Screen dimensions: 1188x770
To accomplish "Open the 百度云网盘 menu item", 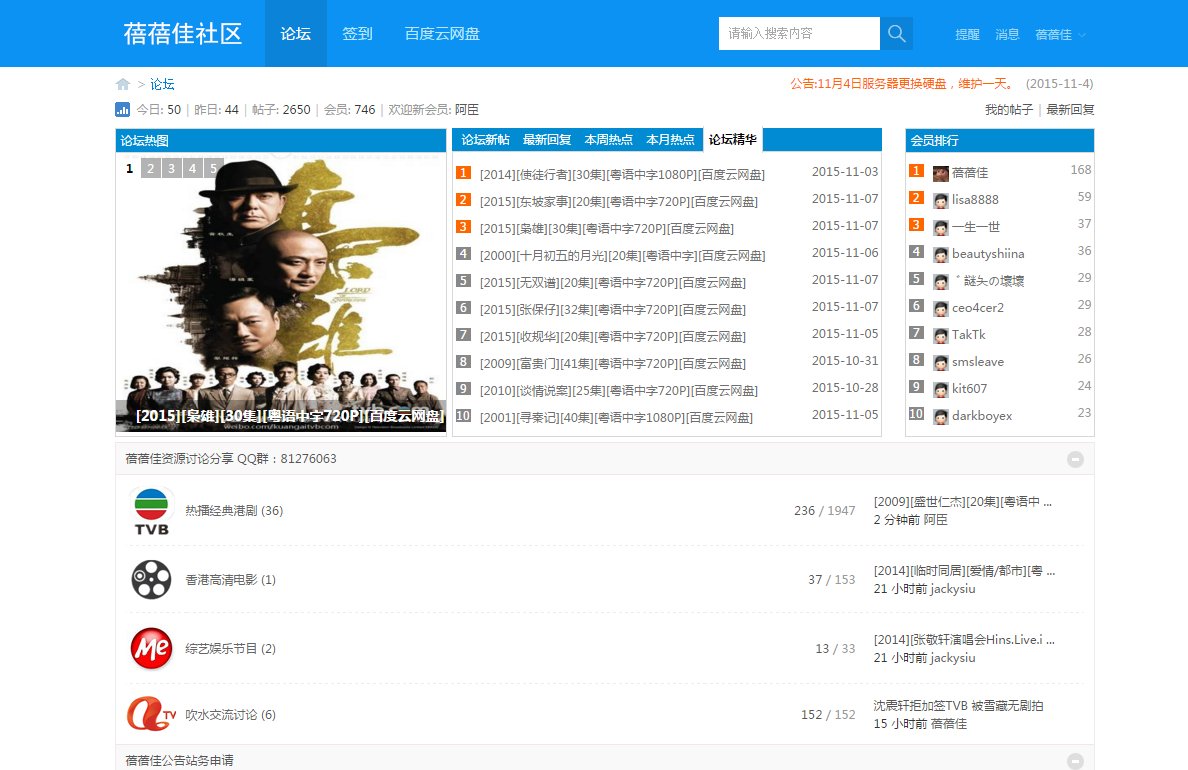I will coord(441,33).
